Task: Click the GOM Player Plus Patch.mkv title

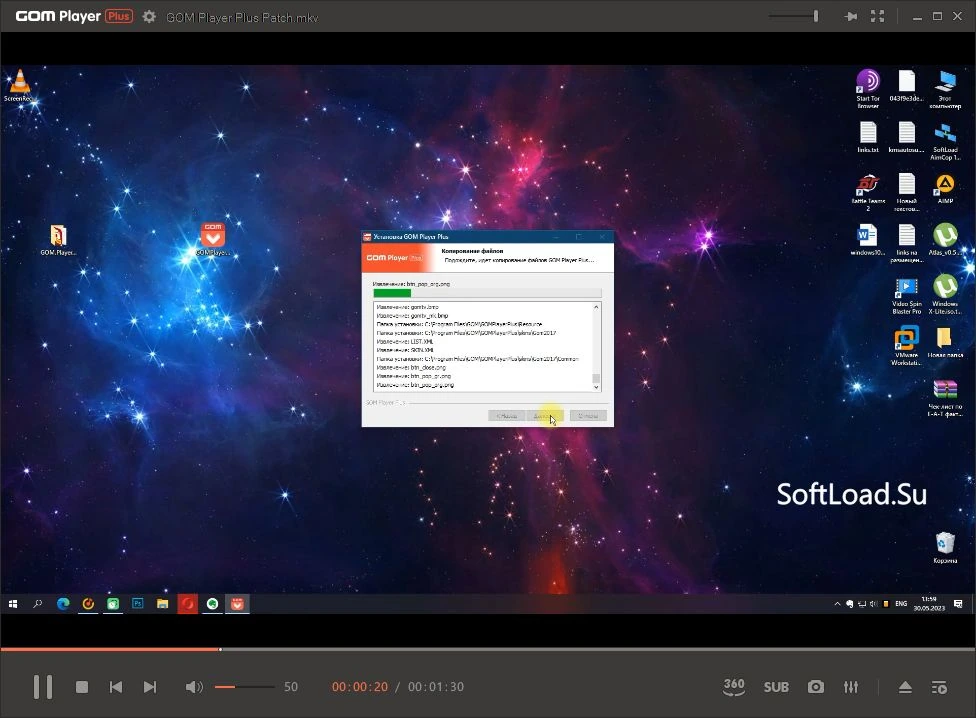Action: click(242, 17)
